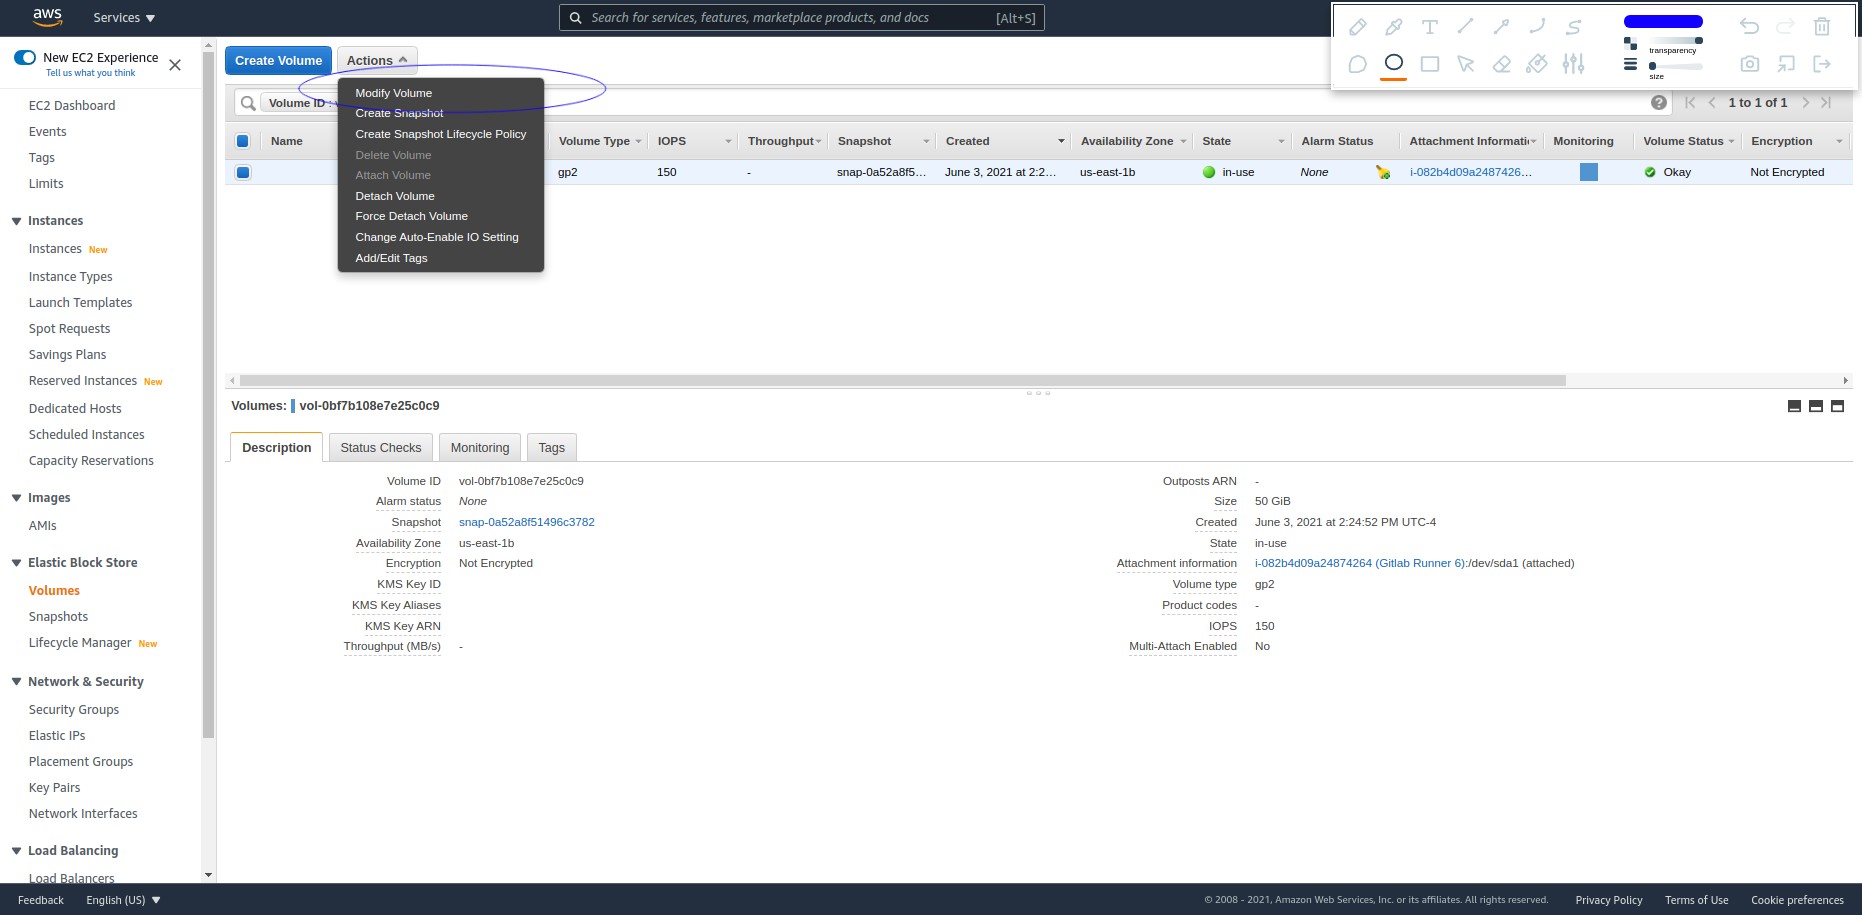
Task: Open Snapshots in the sidebar
Action: (x=58, y=617)
